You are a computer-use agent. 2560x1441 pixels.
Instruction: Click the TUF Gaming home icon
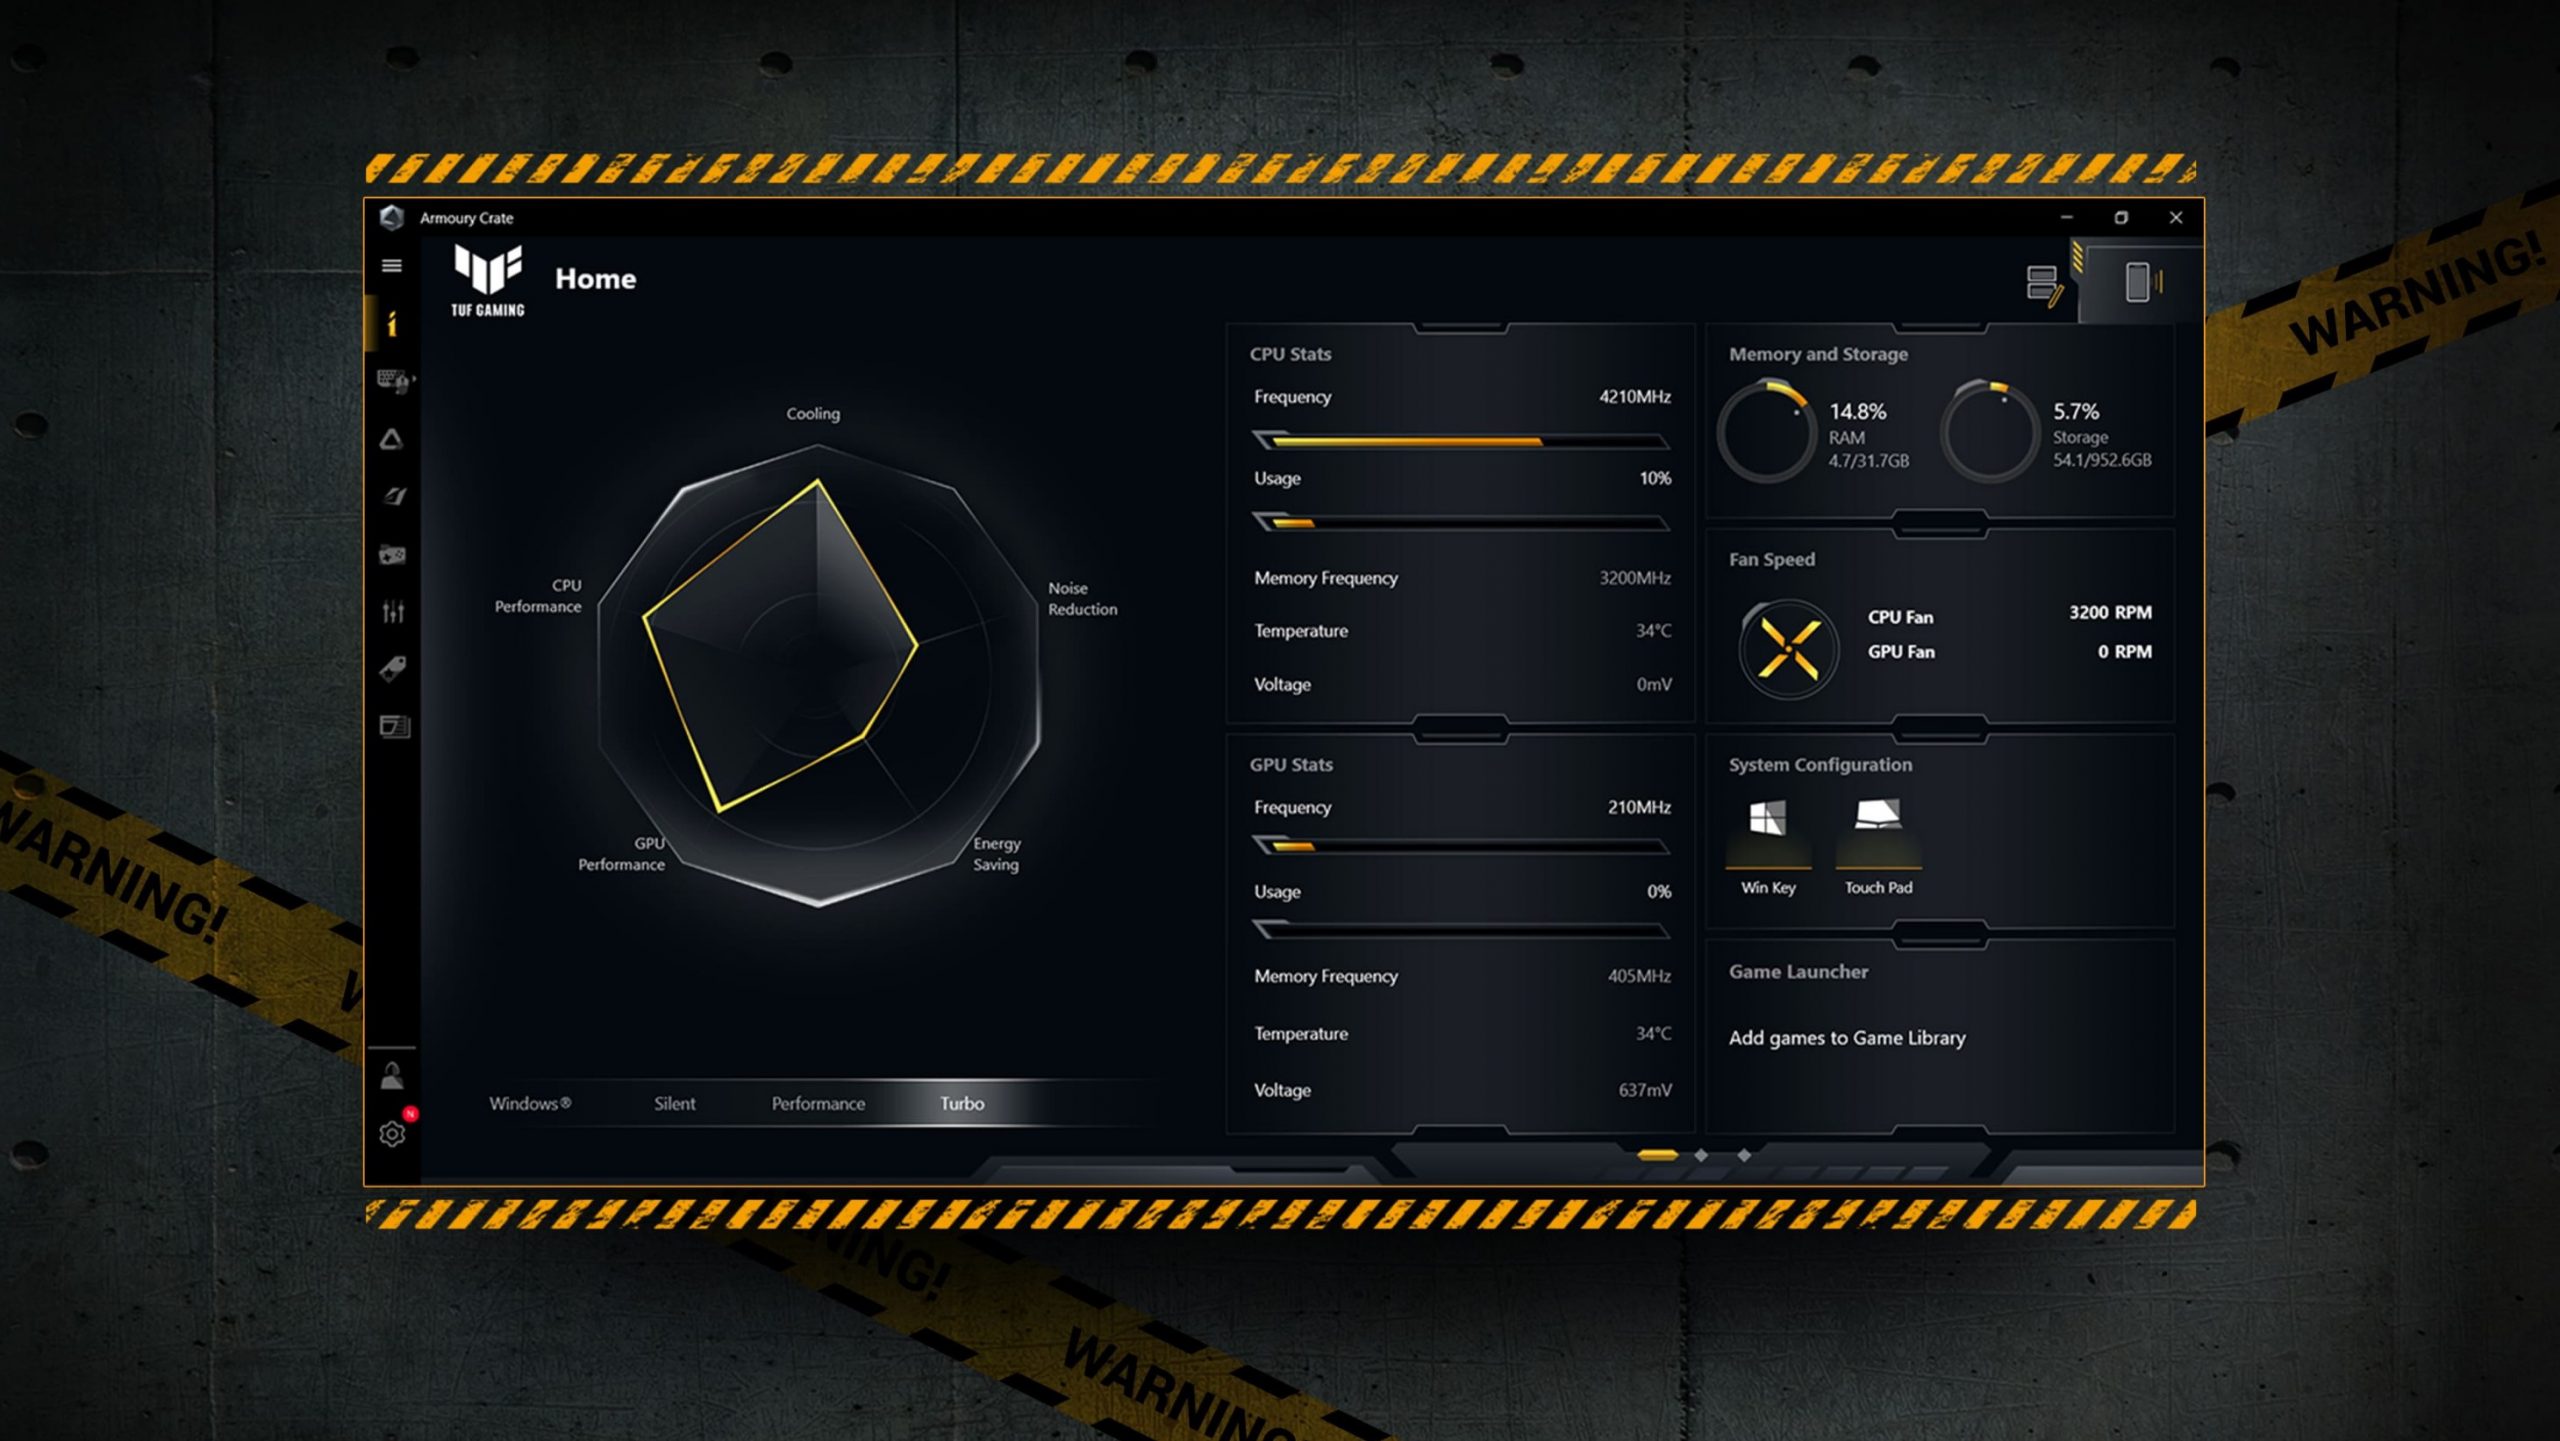(x=489, y=281)
